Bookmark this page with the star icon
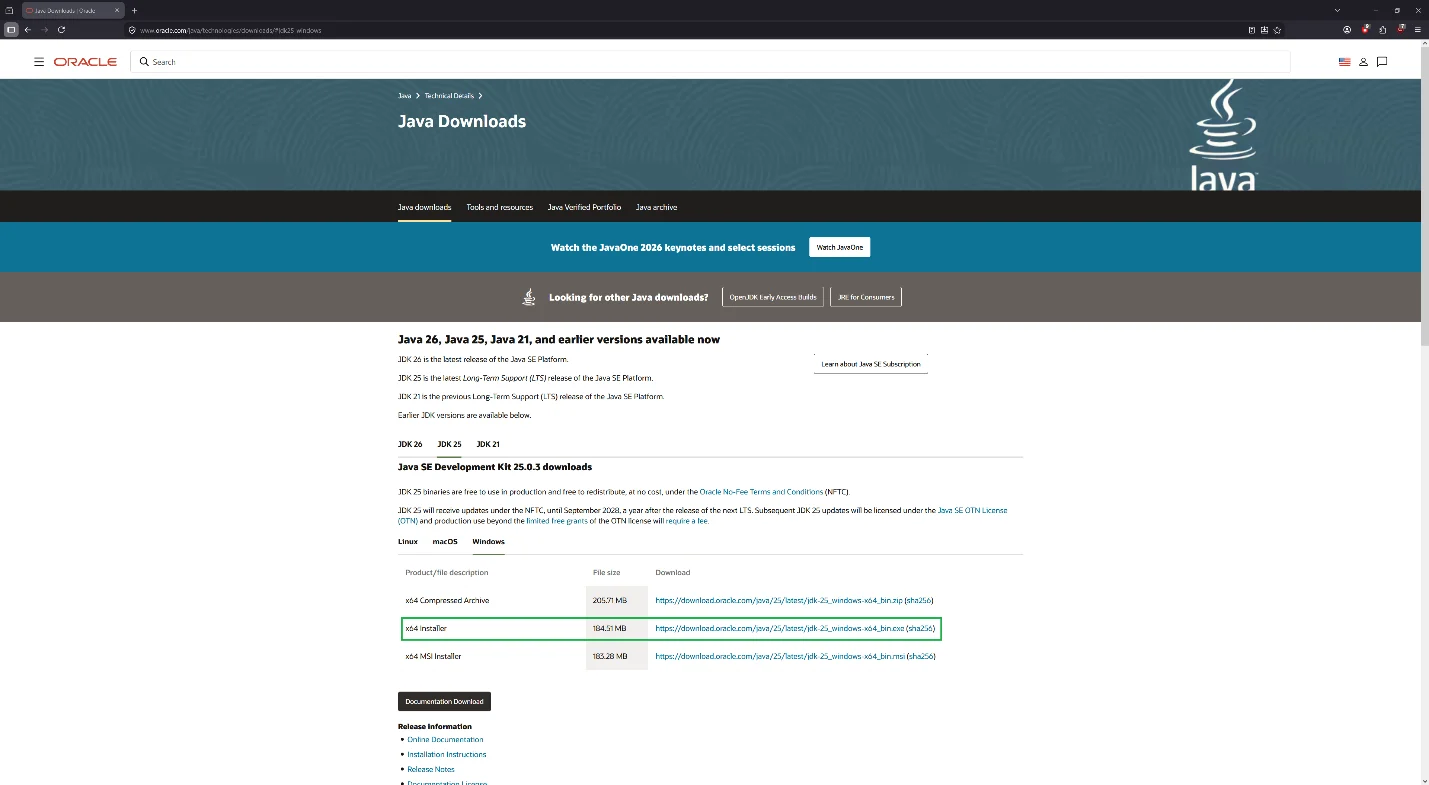The width and height of the screenshot is (1429, 785). pyautogui.click(x=1277, y=30)
